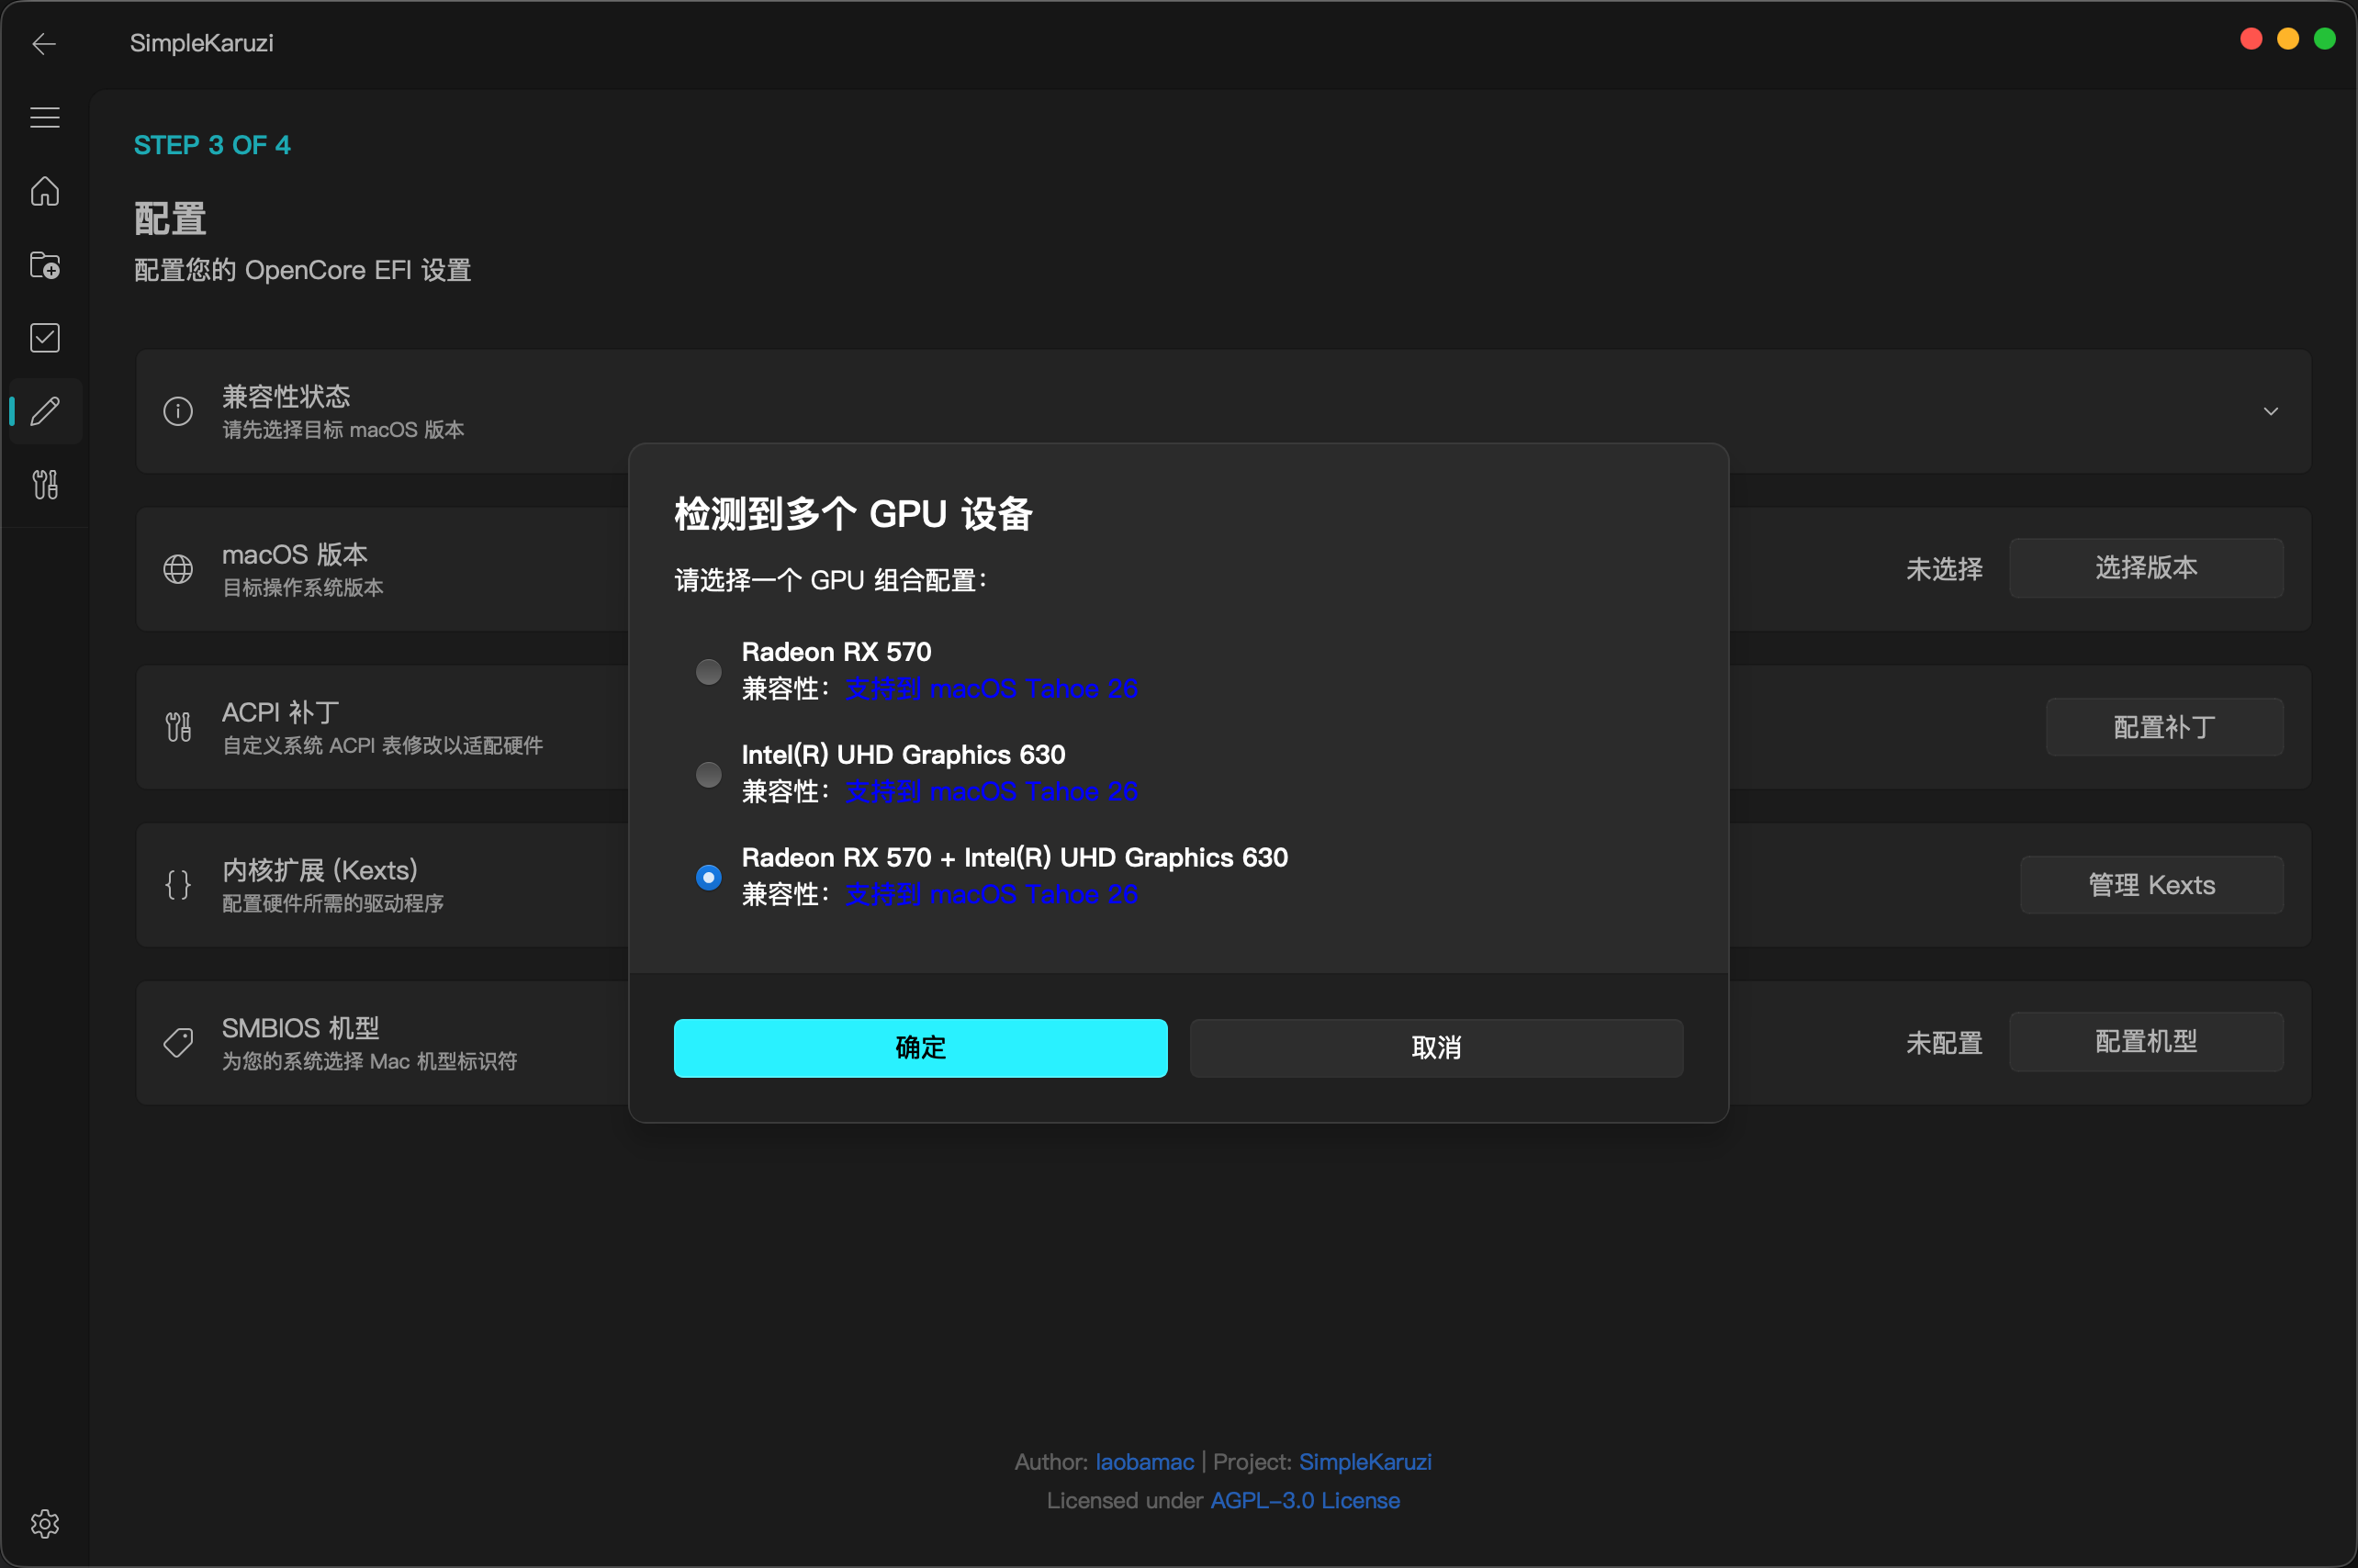The width and height of the screenshot is (2358, 1568).
Task: Click 取消 to dismiss dialog
Action: (x=1436, y=1047)
